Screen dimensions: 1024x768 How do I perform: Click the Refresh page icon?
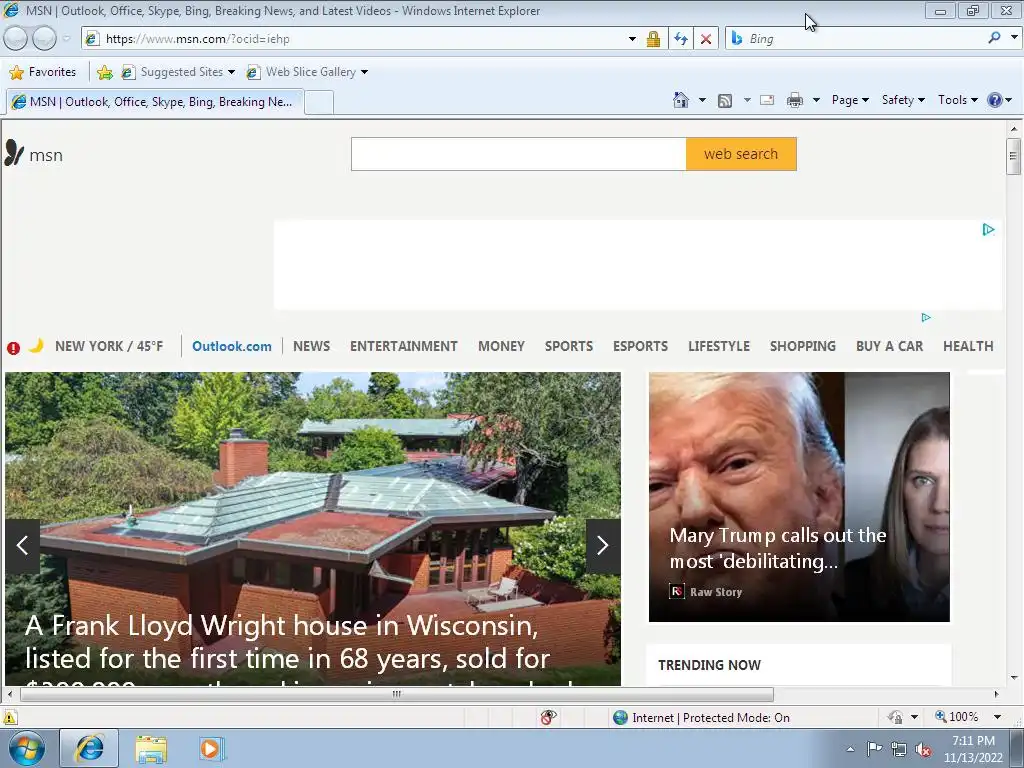coord(681,39)
